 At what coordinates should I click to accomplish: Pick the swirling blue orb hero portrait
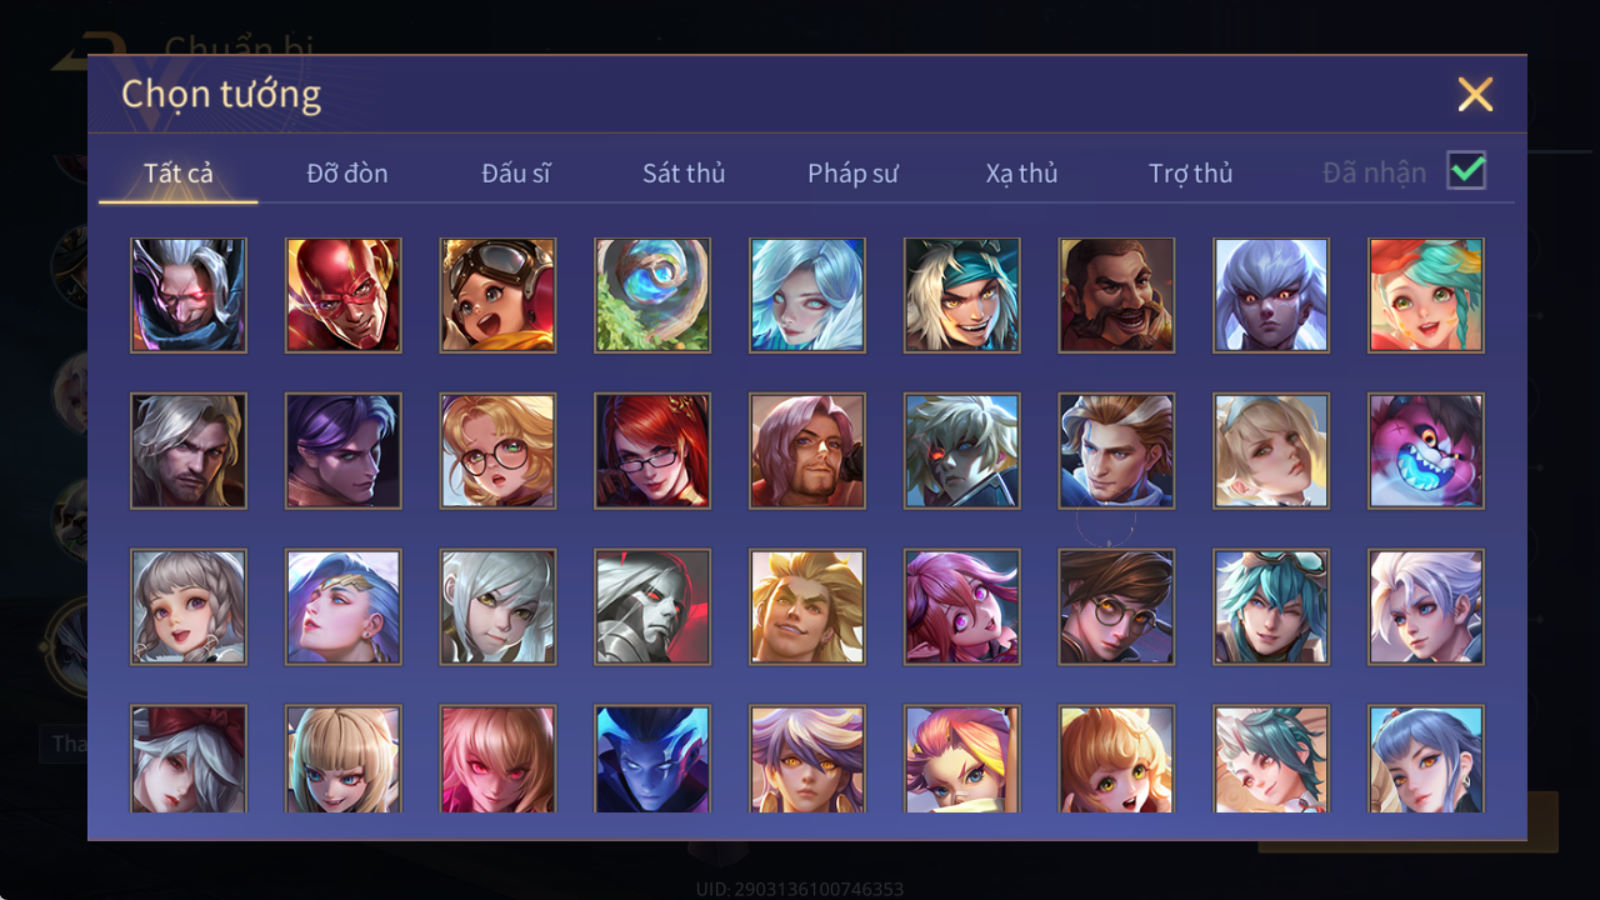tap(652, 295)
